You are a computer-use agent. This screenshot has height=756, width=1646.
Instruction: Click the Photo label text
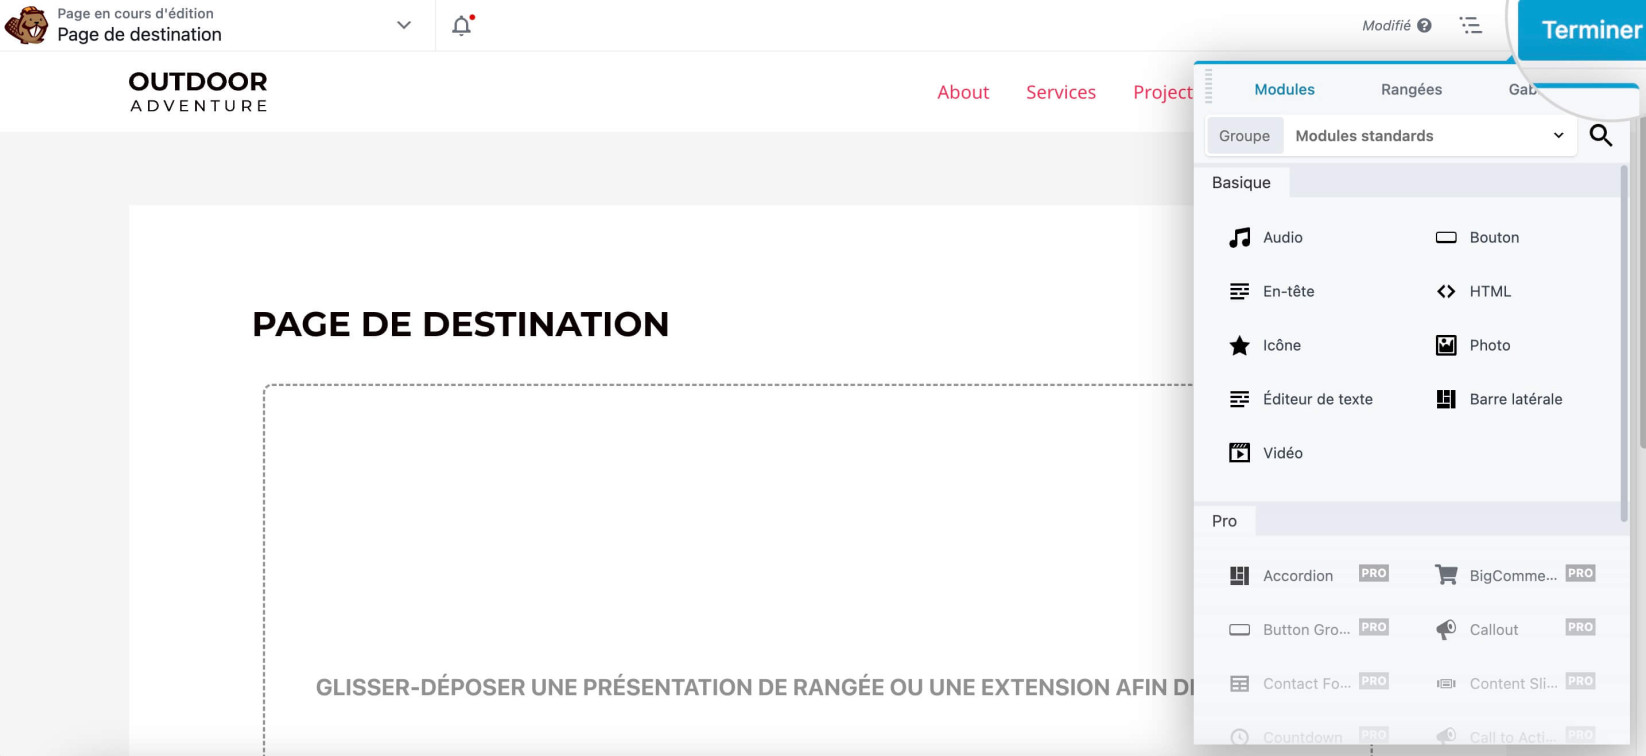pos(1489,345)
